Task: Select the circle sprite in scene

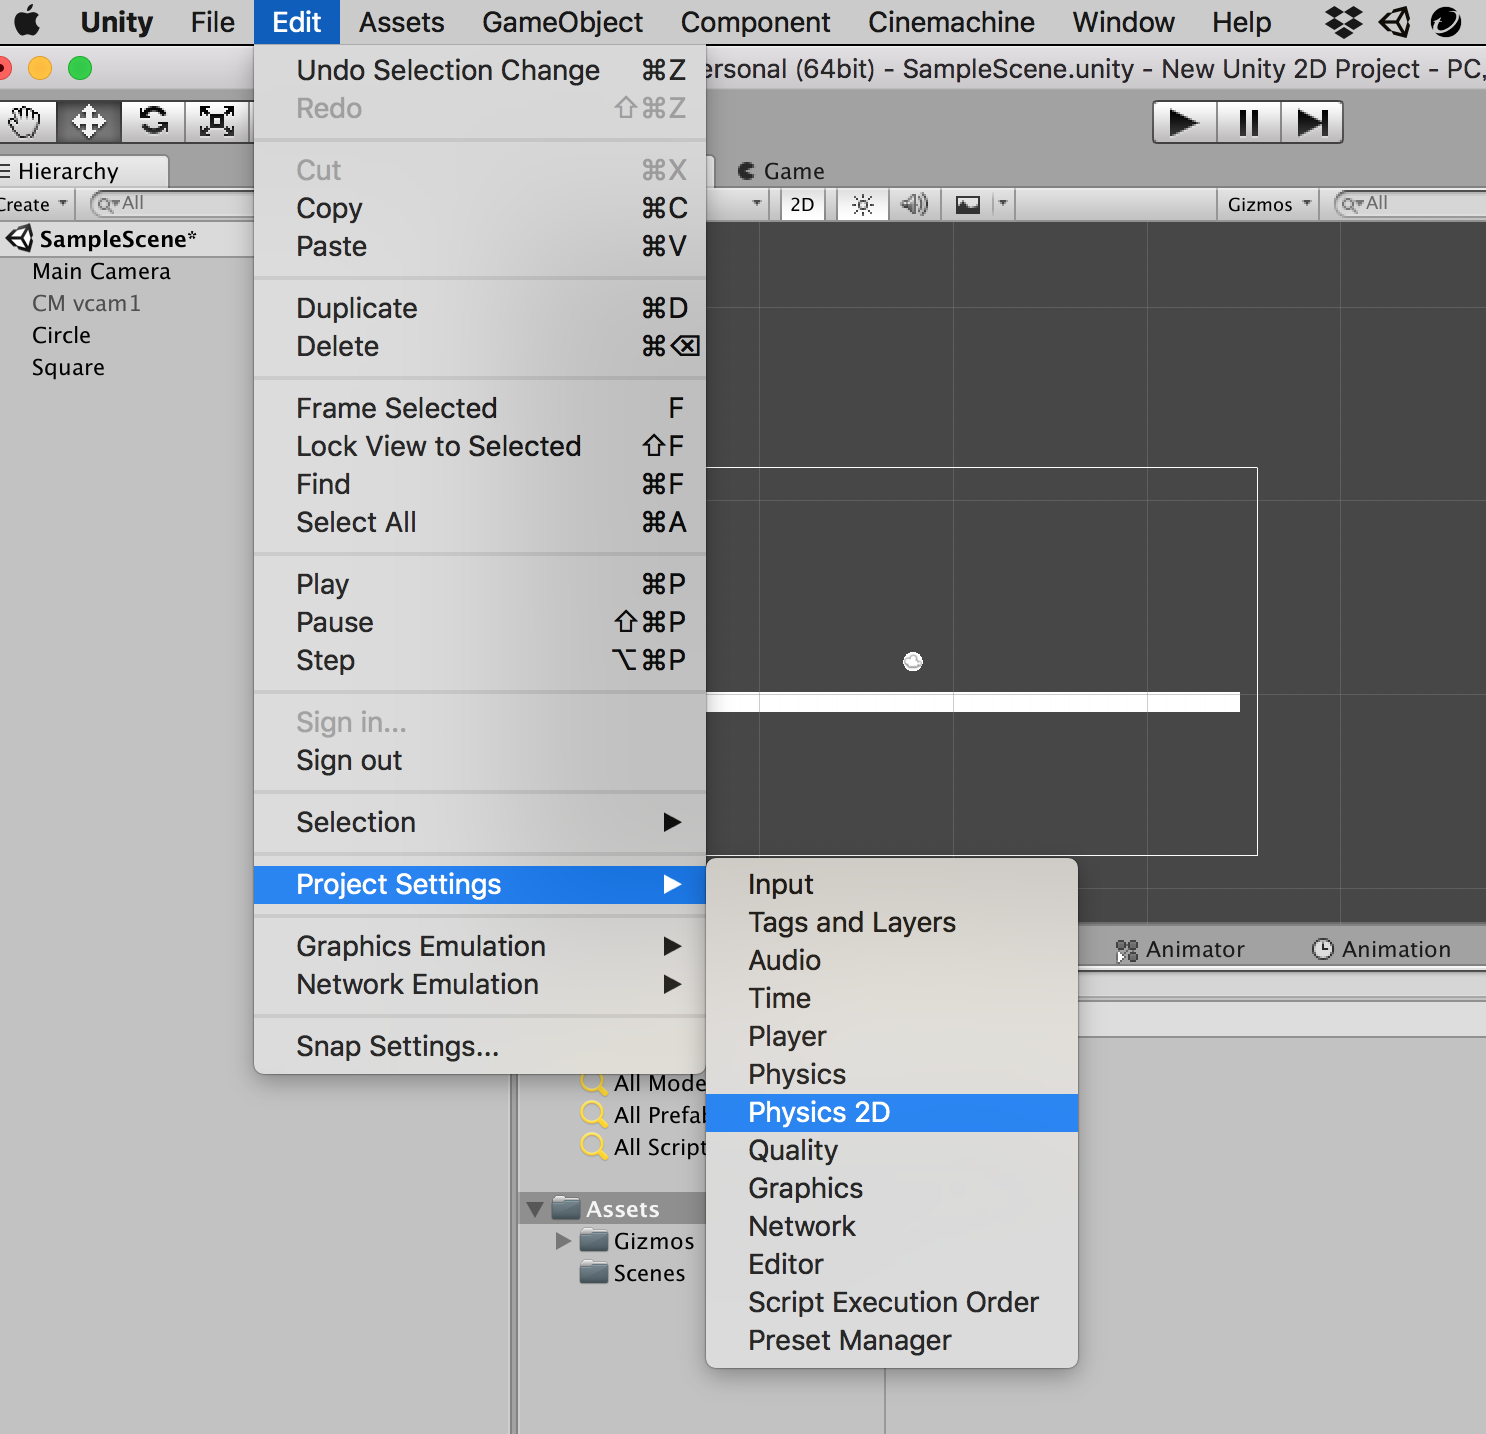Action: [x=913, y=661]
